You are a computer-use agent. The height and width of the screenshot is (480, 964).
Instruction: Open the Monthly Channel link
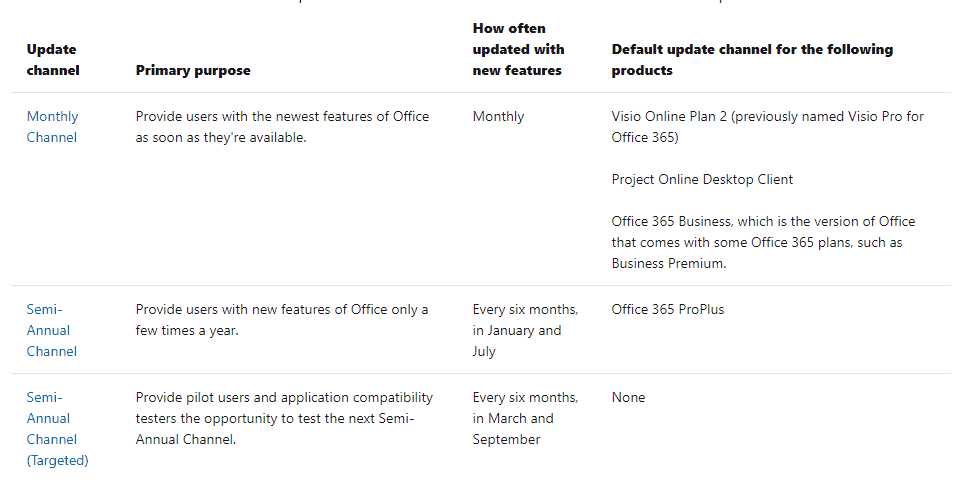(x=52, y=127)
